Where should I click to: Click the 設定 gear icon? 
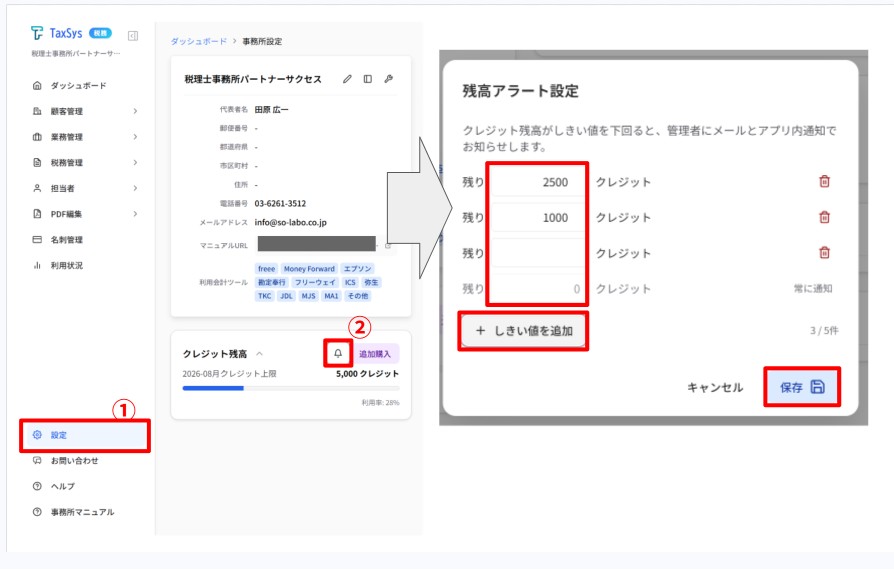click(37, 435)
